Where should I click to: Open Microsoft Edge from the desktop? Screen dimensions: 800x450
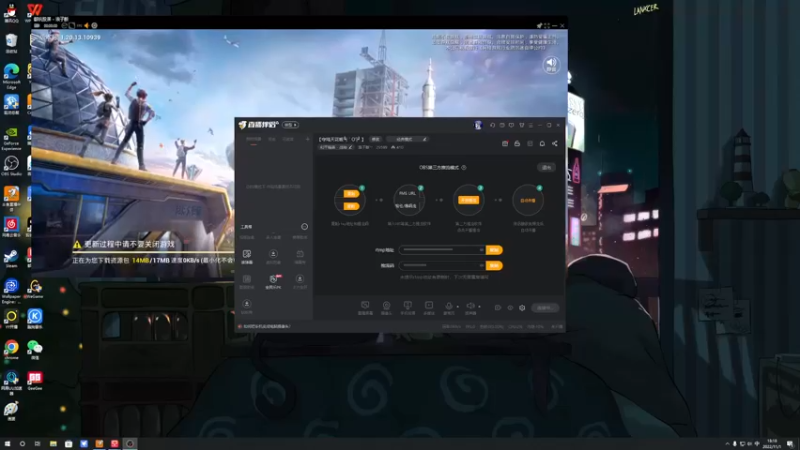pyautogui.click(x=11, y=76)
